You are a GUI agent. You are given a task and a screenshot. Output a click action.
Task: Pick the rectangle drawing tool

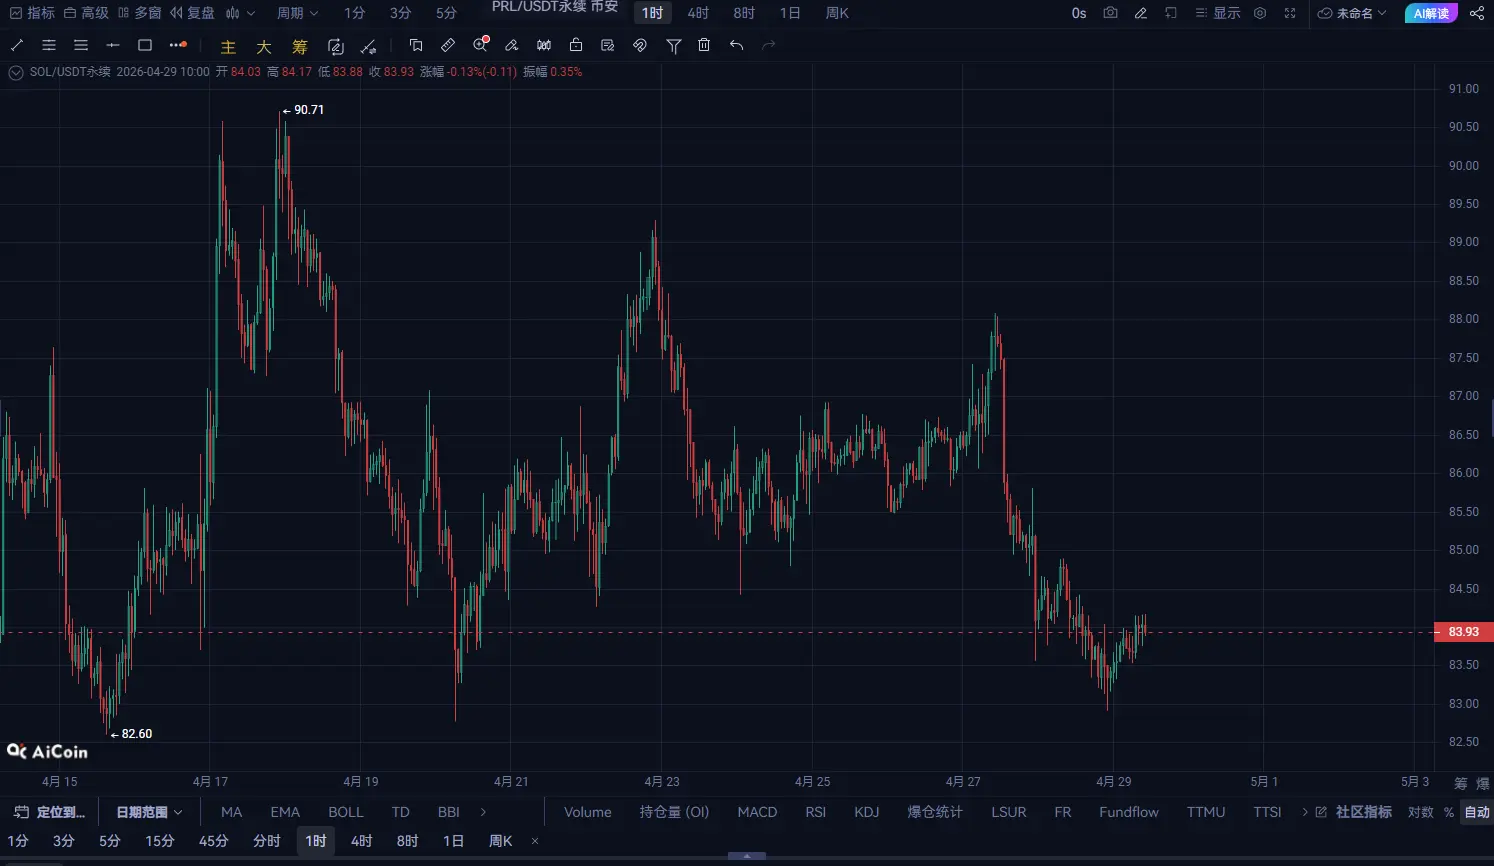pyautogui.click(x=145, y=45)
